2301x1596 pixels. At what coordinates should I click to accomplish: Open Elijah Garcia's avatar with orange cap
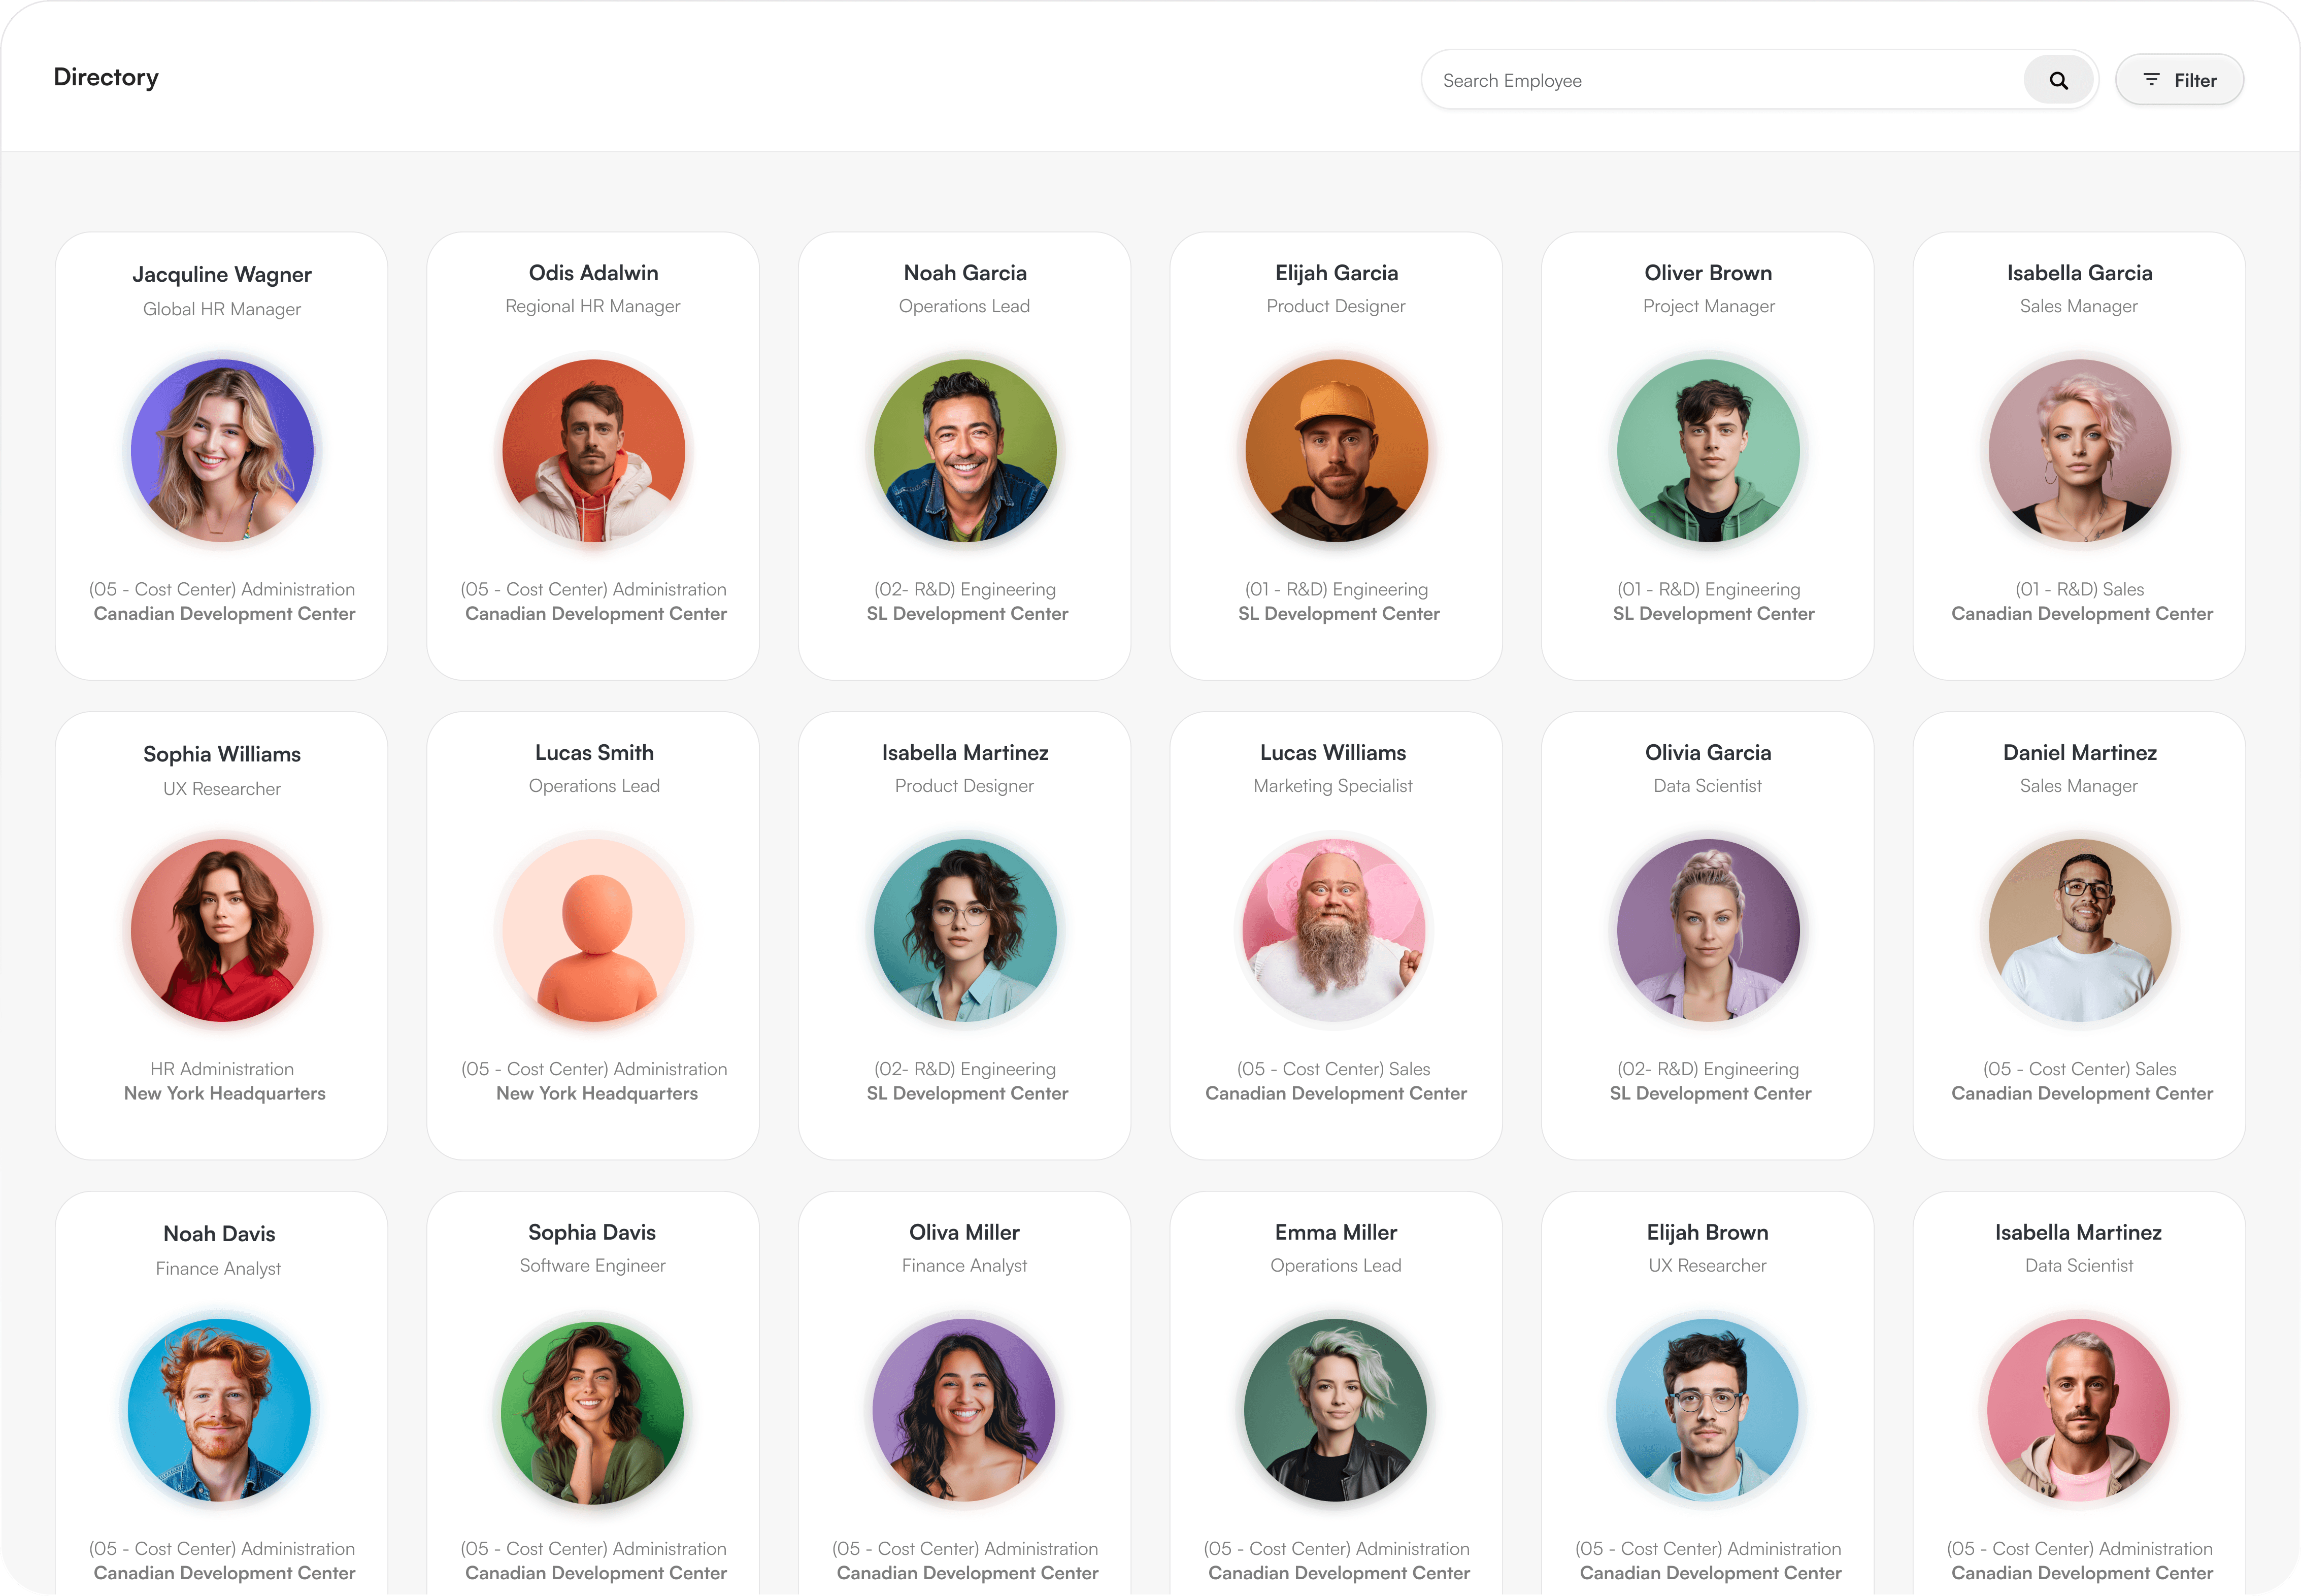(x=1337, y=450)
